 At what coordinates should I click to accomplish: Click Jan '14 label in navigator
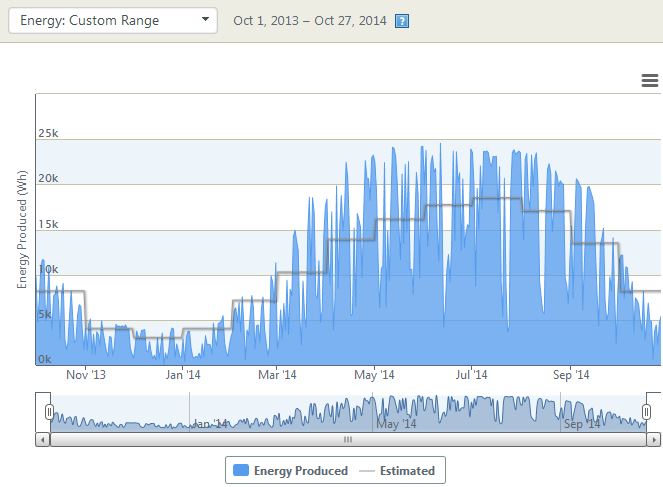(211, 424)
